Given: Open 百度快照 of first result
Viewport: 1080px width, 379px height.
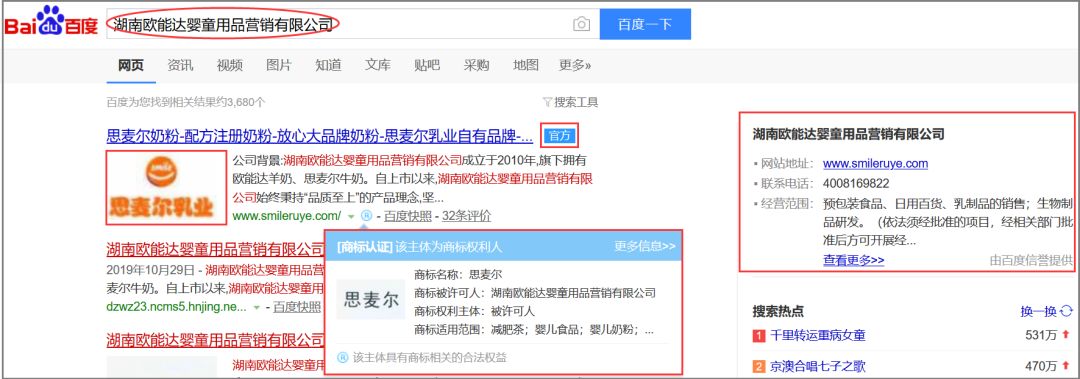Looking at the screenshot, I should [x=408, y=216].
